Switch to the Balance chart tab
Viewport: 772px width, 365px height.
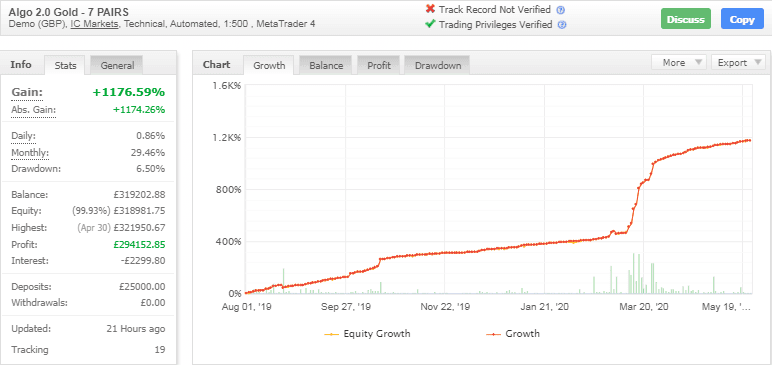coord(326,65)
